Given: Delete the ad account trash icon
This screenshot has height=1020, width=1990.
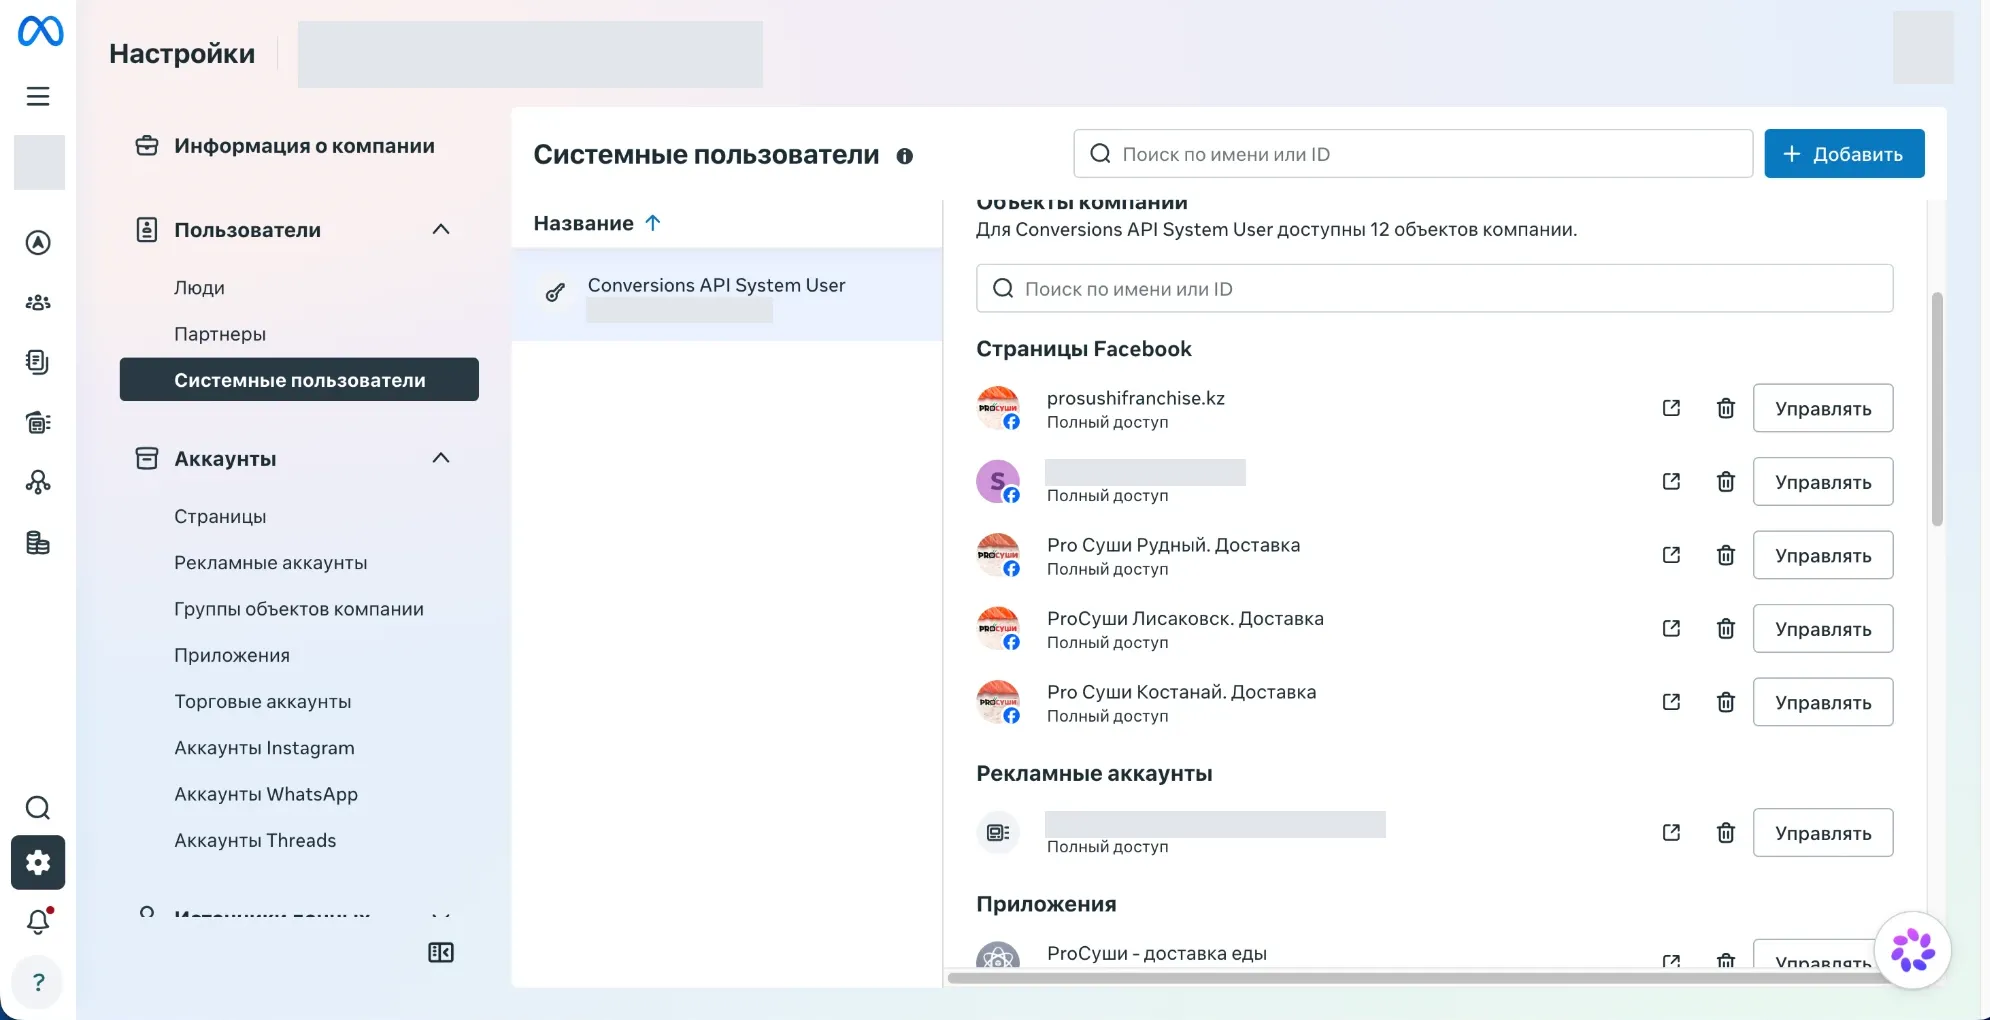Looking at the screenshot, I should tap(1726, 833).
